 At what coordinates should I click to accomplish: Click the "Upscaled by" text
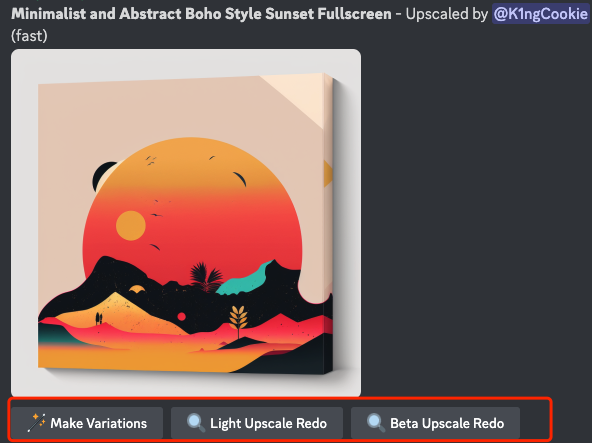coord(447,14)
